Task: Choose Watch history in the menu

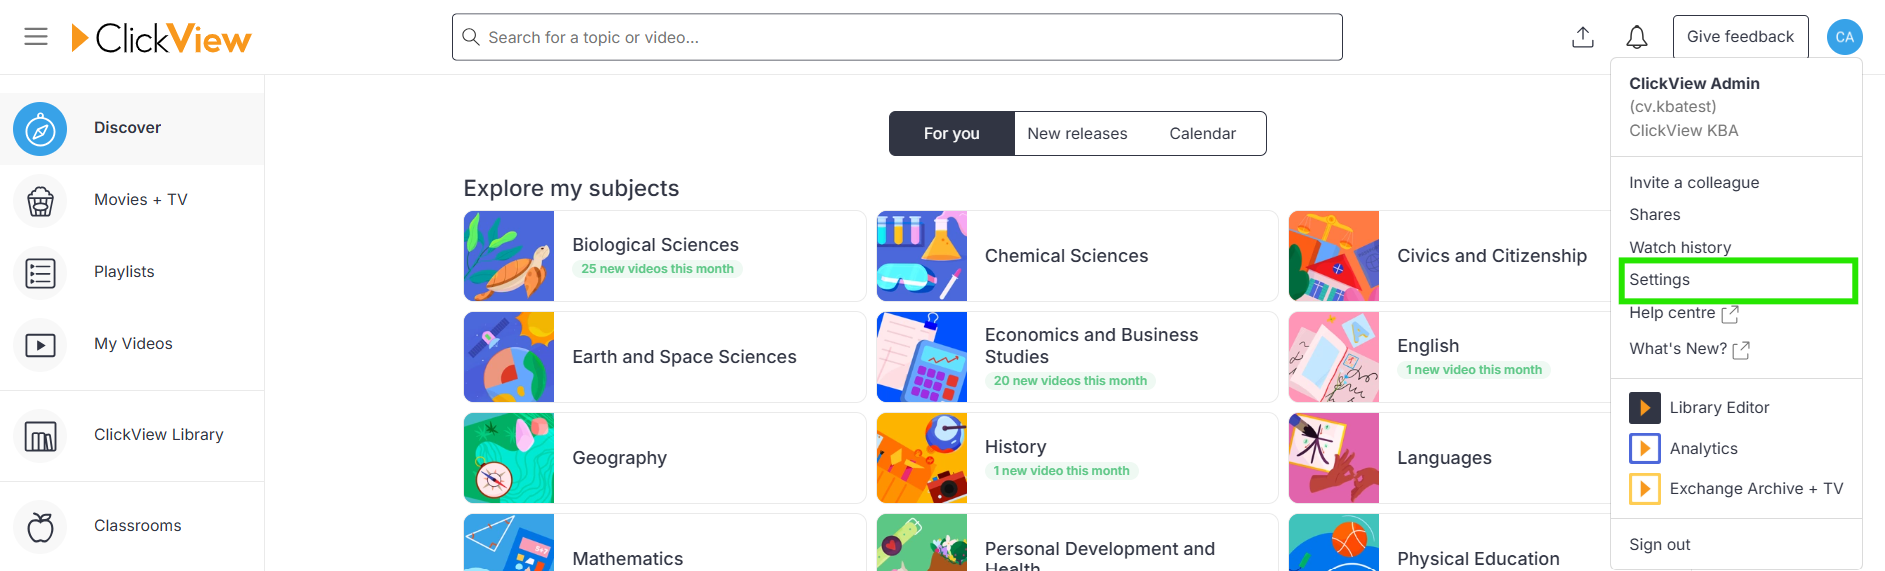Action: tap(1680, 248)
